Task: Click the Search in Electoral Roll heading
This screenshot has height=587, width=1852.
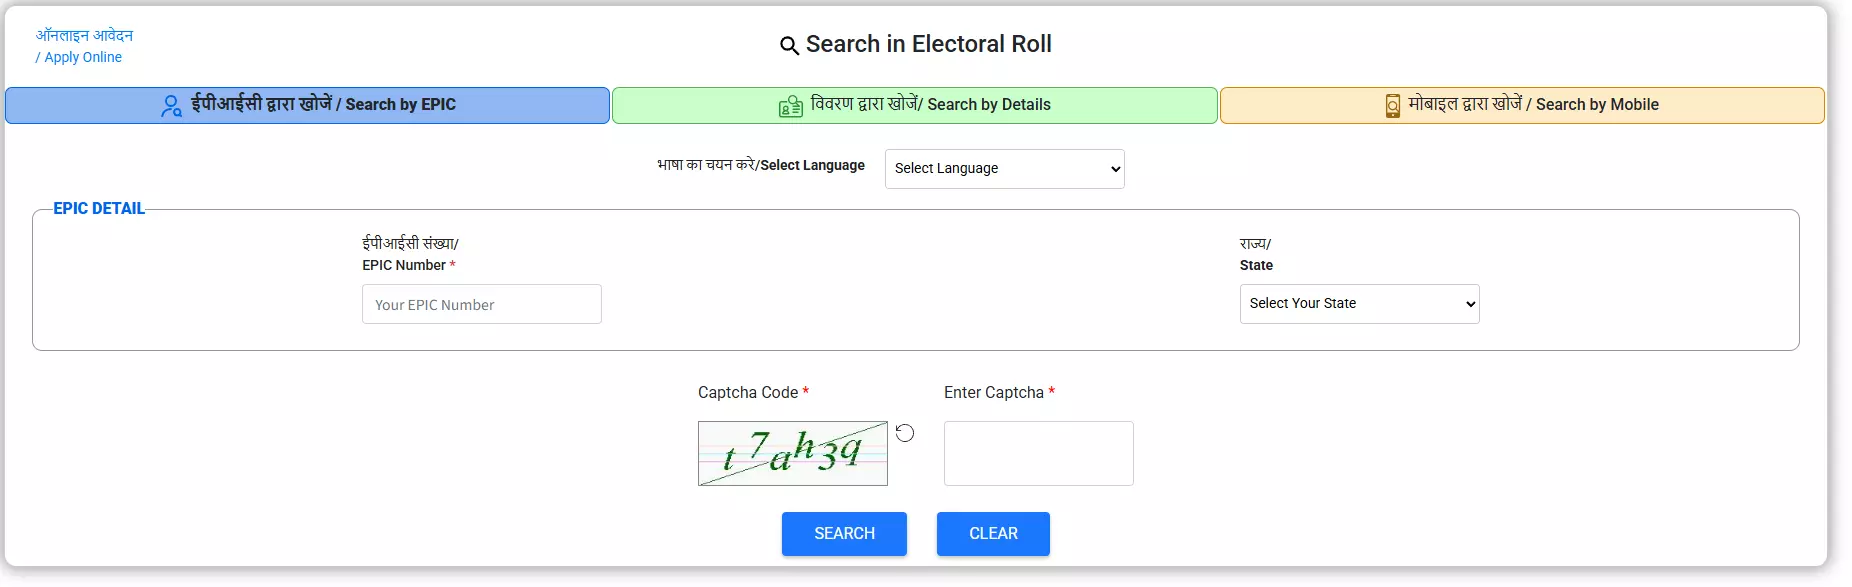Action: 928,44
